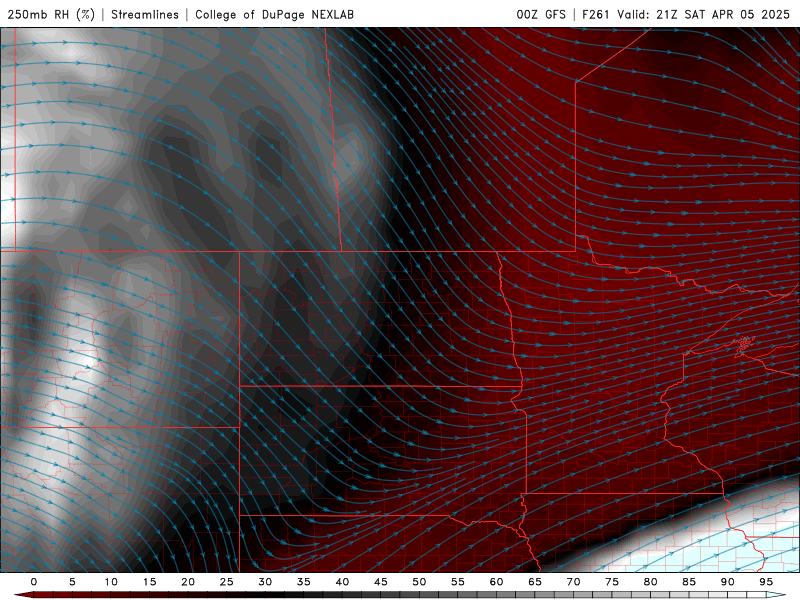
Task: Click the 'Streamlines' header label
Action: pyautogui.click(x=145, y=14)
